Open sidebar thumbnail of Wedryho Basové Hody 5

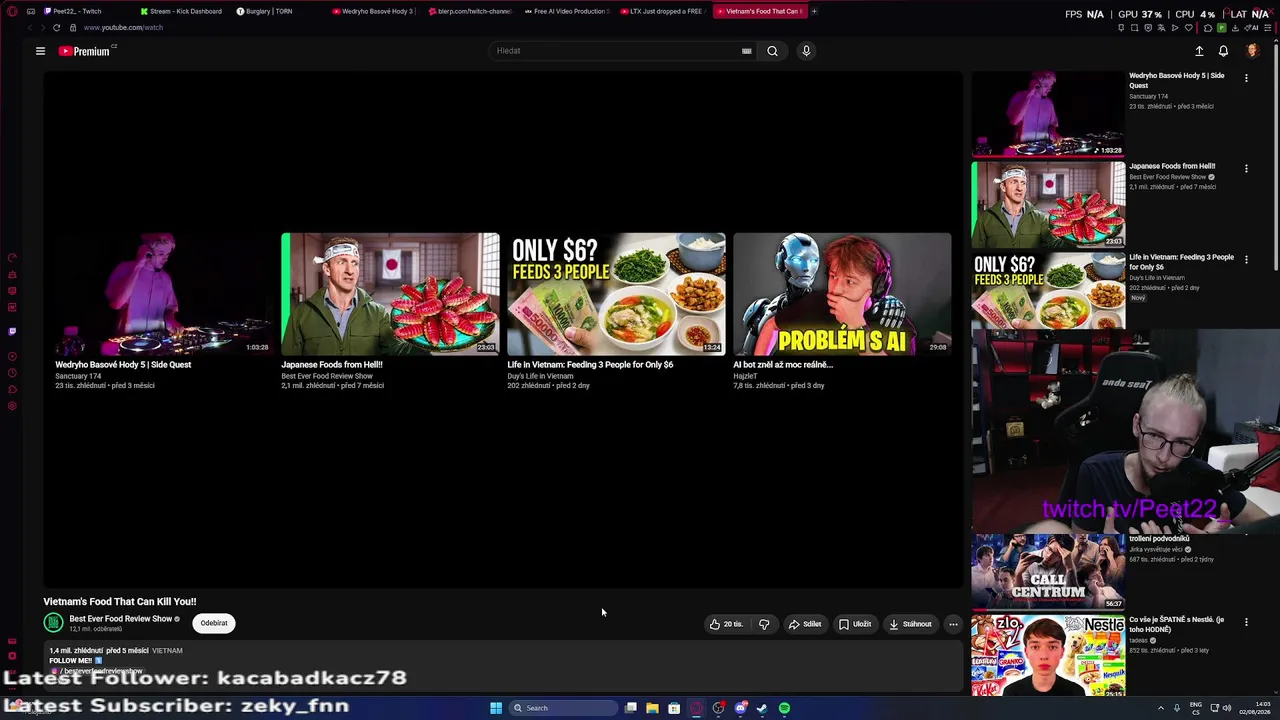click(x=1048, y=114)
